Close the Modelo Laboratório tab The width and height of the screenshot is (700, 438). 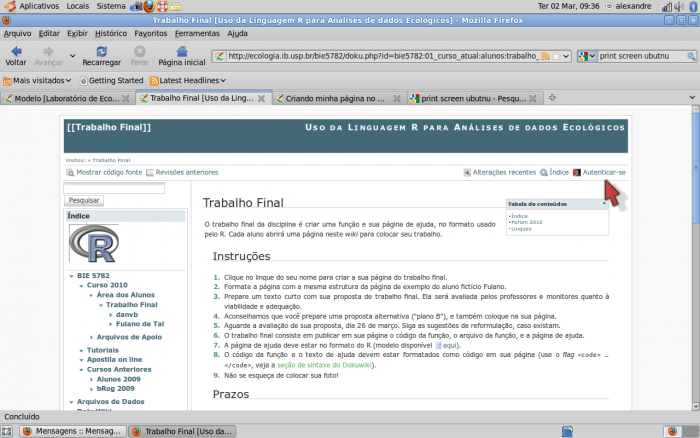(x=126, y=98)
